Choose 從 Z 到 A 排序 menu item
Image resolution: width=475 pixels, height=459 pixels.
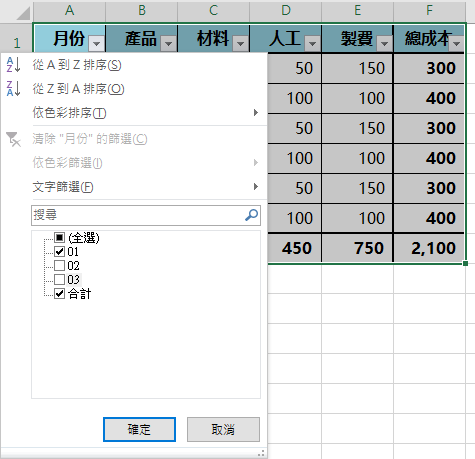coord(133,89)
